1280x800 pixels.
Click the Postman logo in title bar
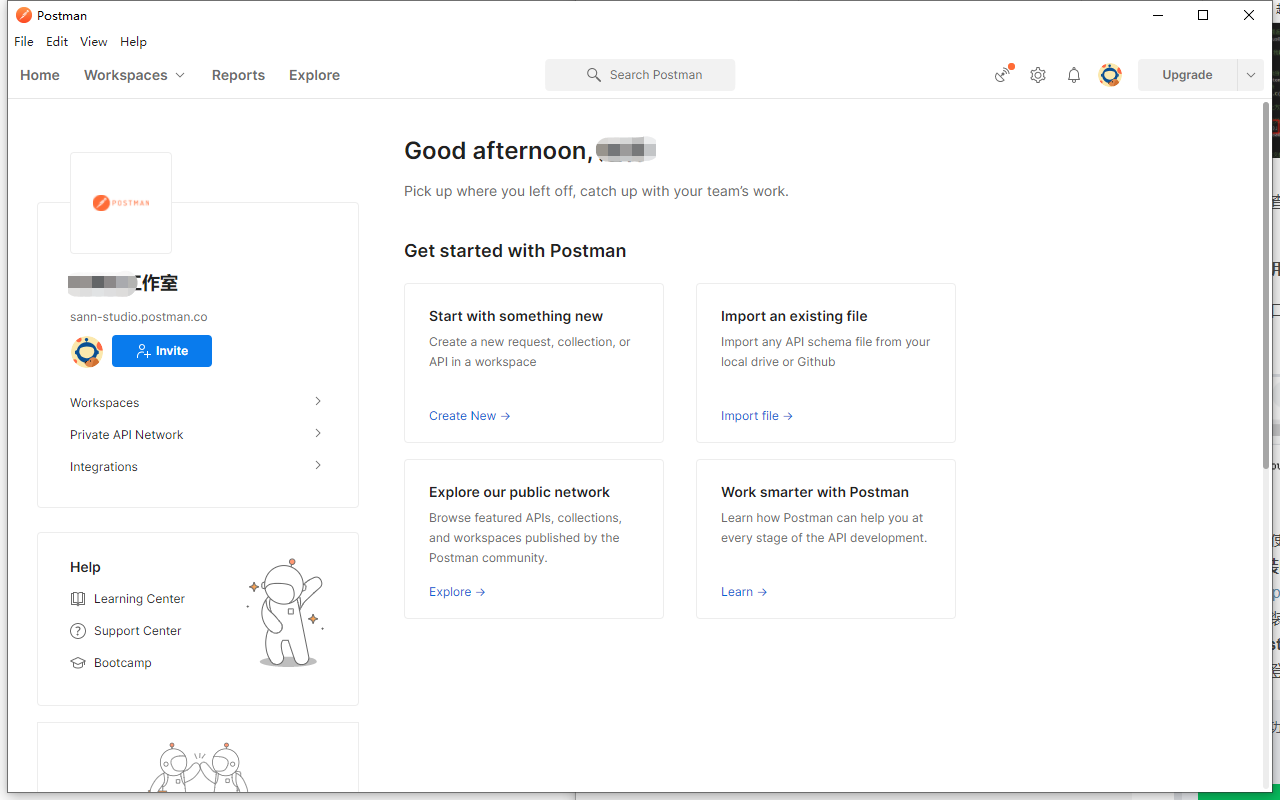24,15
